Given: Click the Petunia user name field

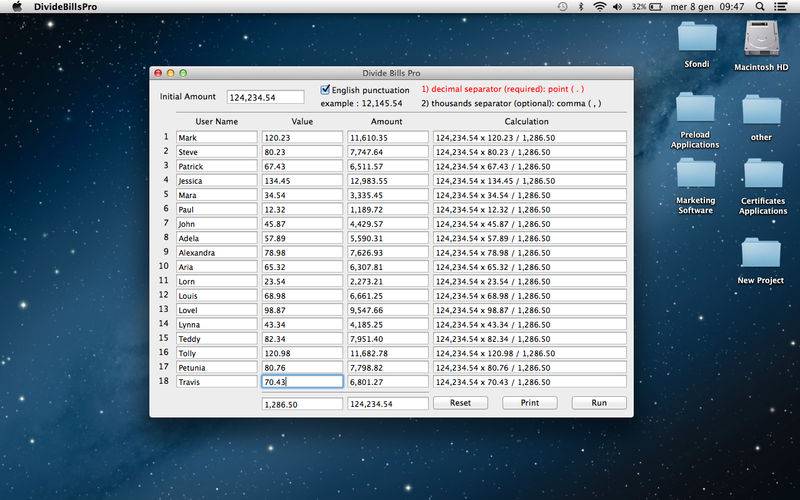Looking at the screenshot, I should coord(217,367).
